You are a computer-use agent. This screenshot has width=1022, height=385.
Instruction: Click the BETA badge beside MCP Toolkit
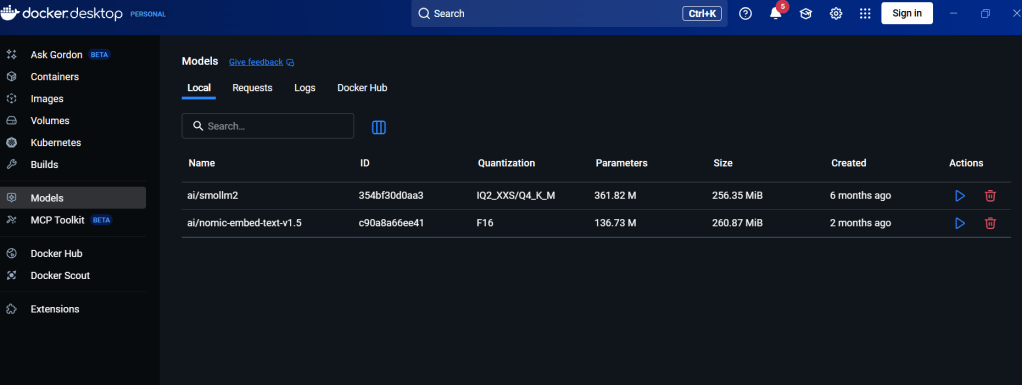(x=102, y=220)
